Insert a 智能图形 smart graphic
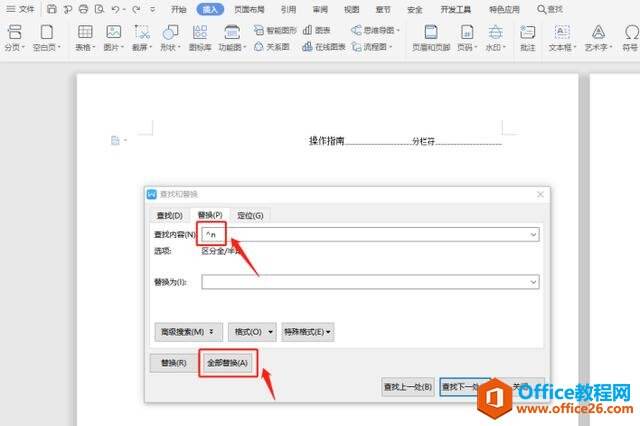 [275, 30]
